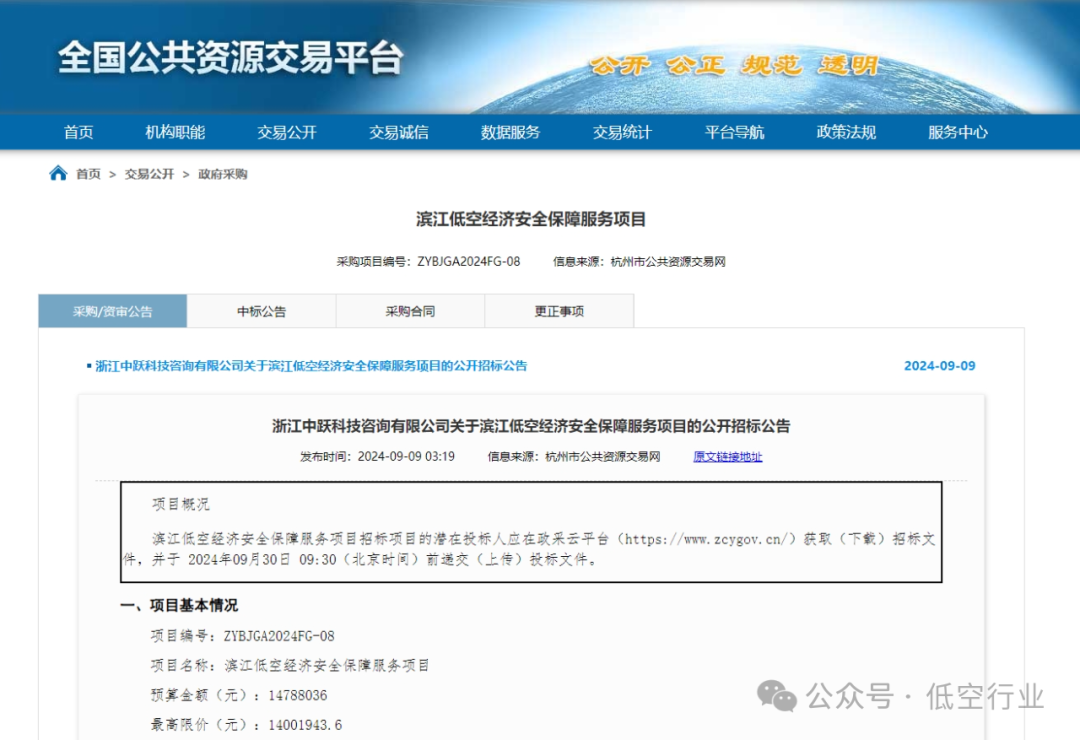Switch to the 更正事项 tab

click(x=558, y=311)
